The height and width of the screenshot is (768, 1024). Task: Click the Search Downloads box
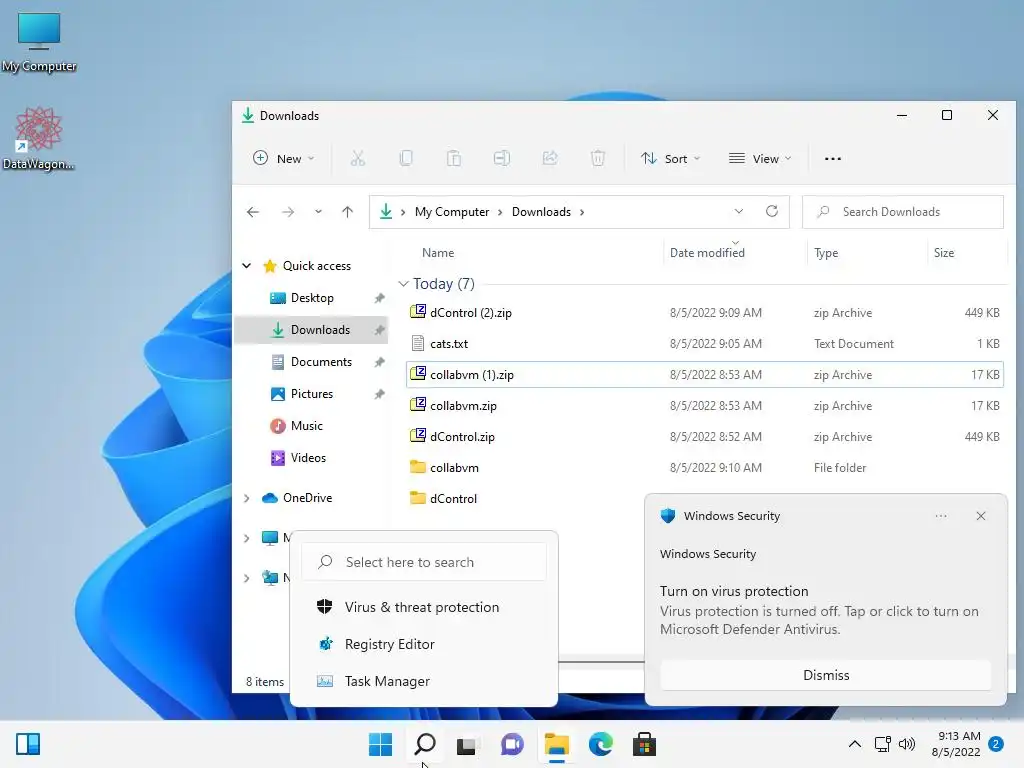point(903,212)
